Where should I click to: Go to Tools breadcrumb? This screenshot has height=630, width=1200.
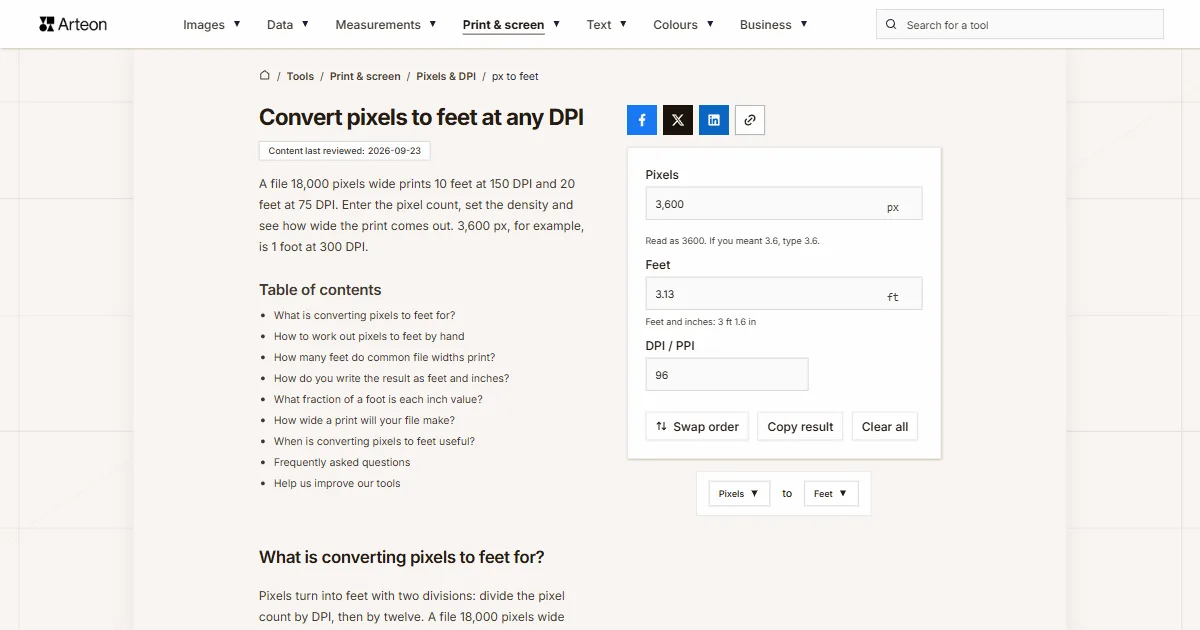[x=300, y=76]
